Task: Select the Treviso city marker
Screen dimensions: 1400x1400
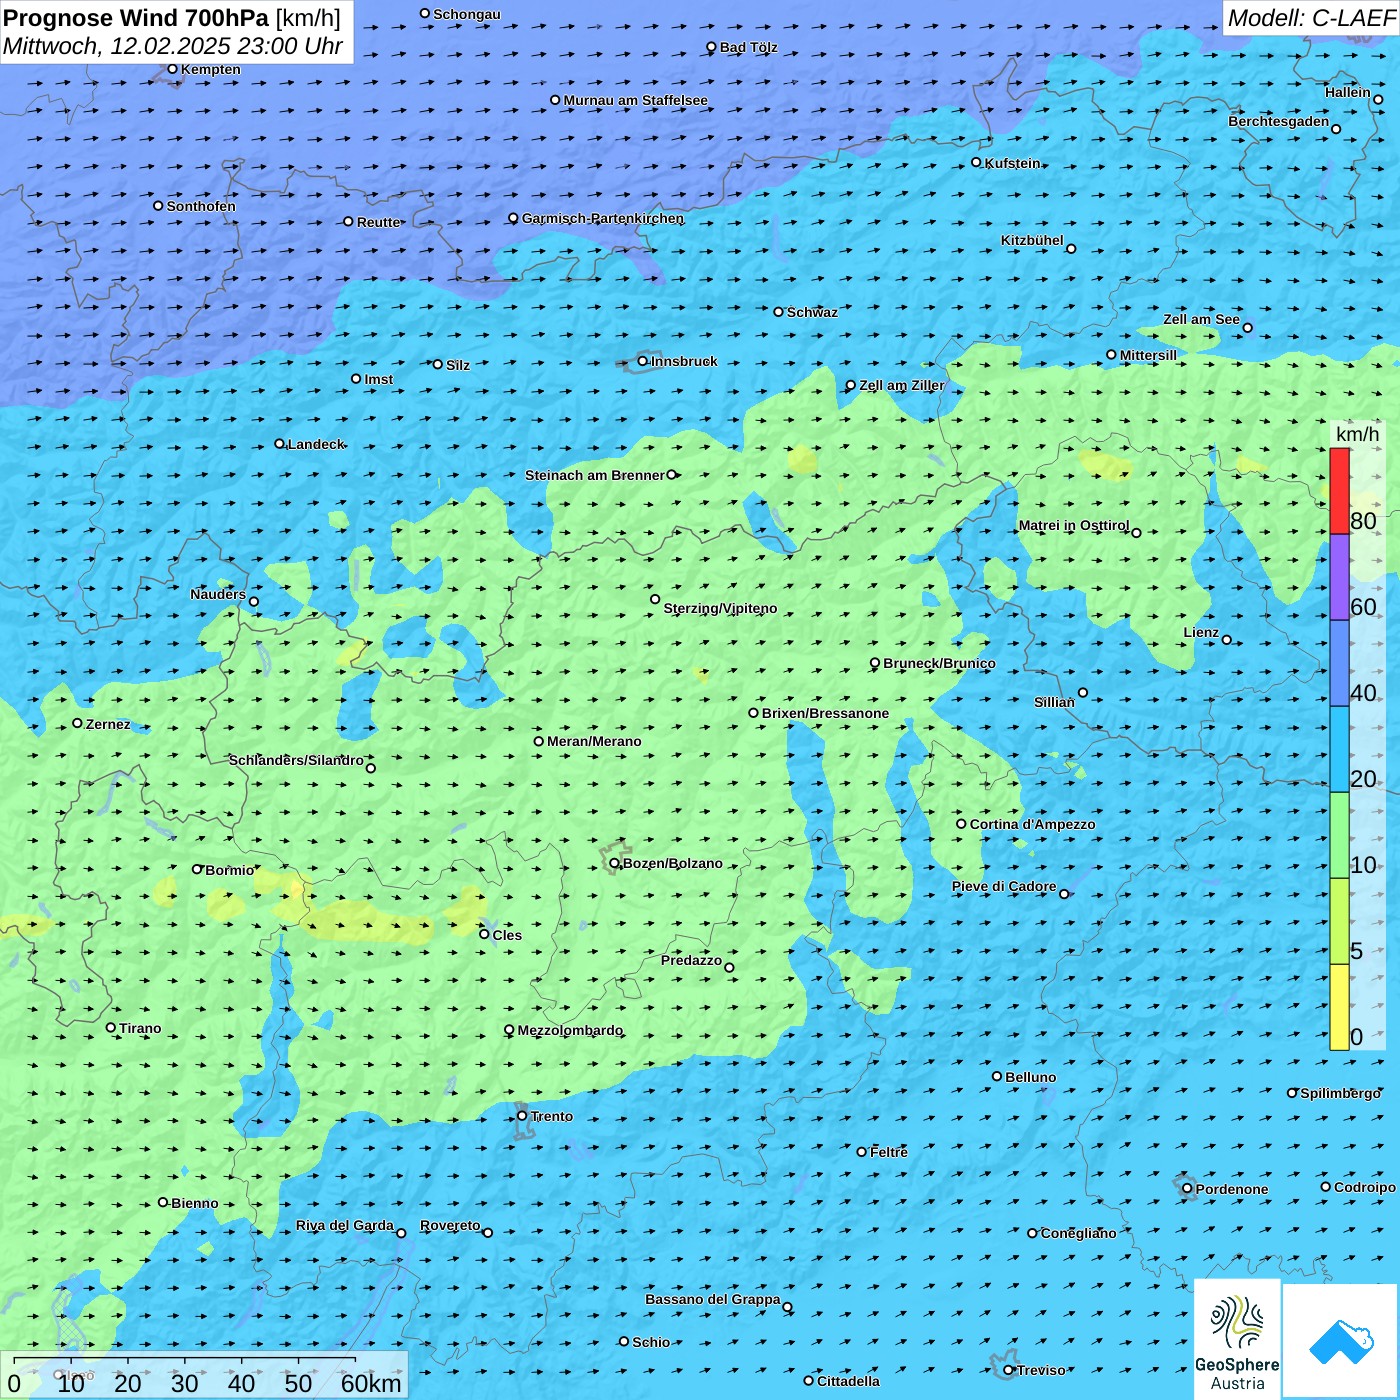Action: point(1009,1370)
